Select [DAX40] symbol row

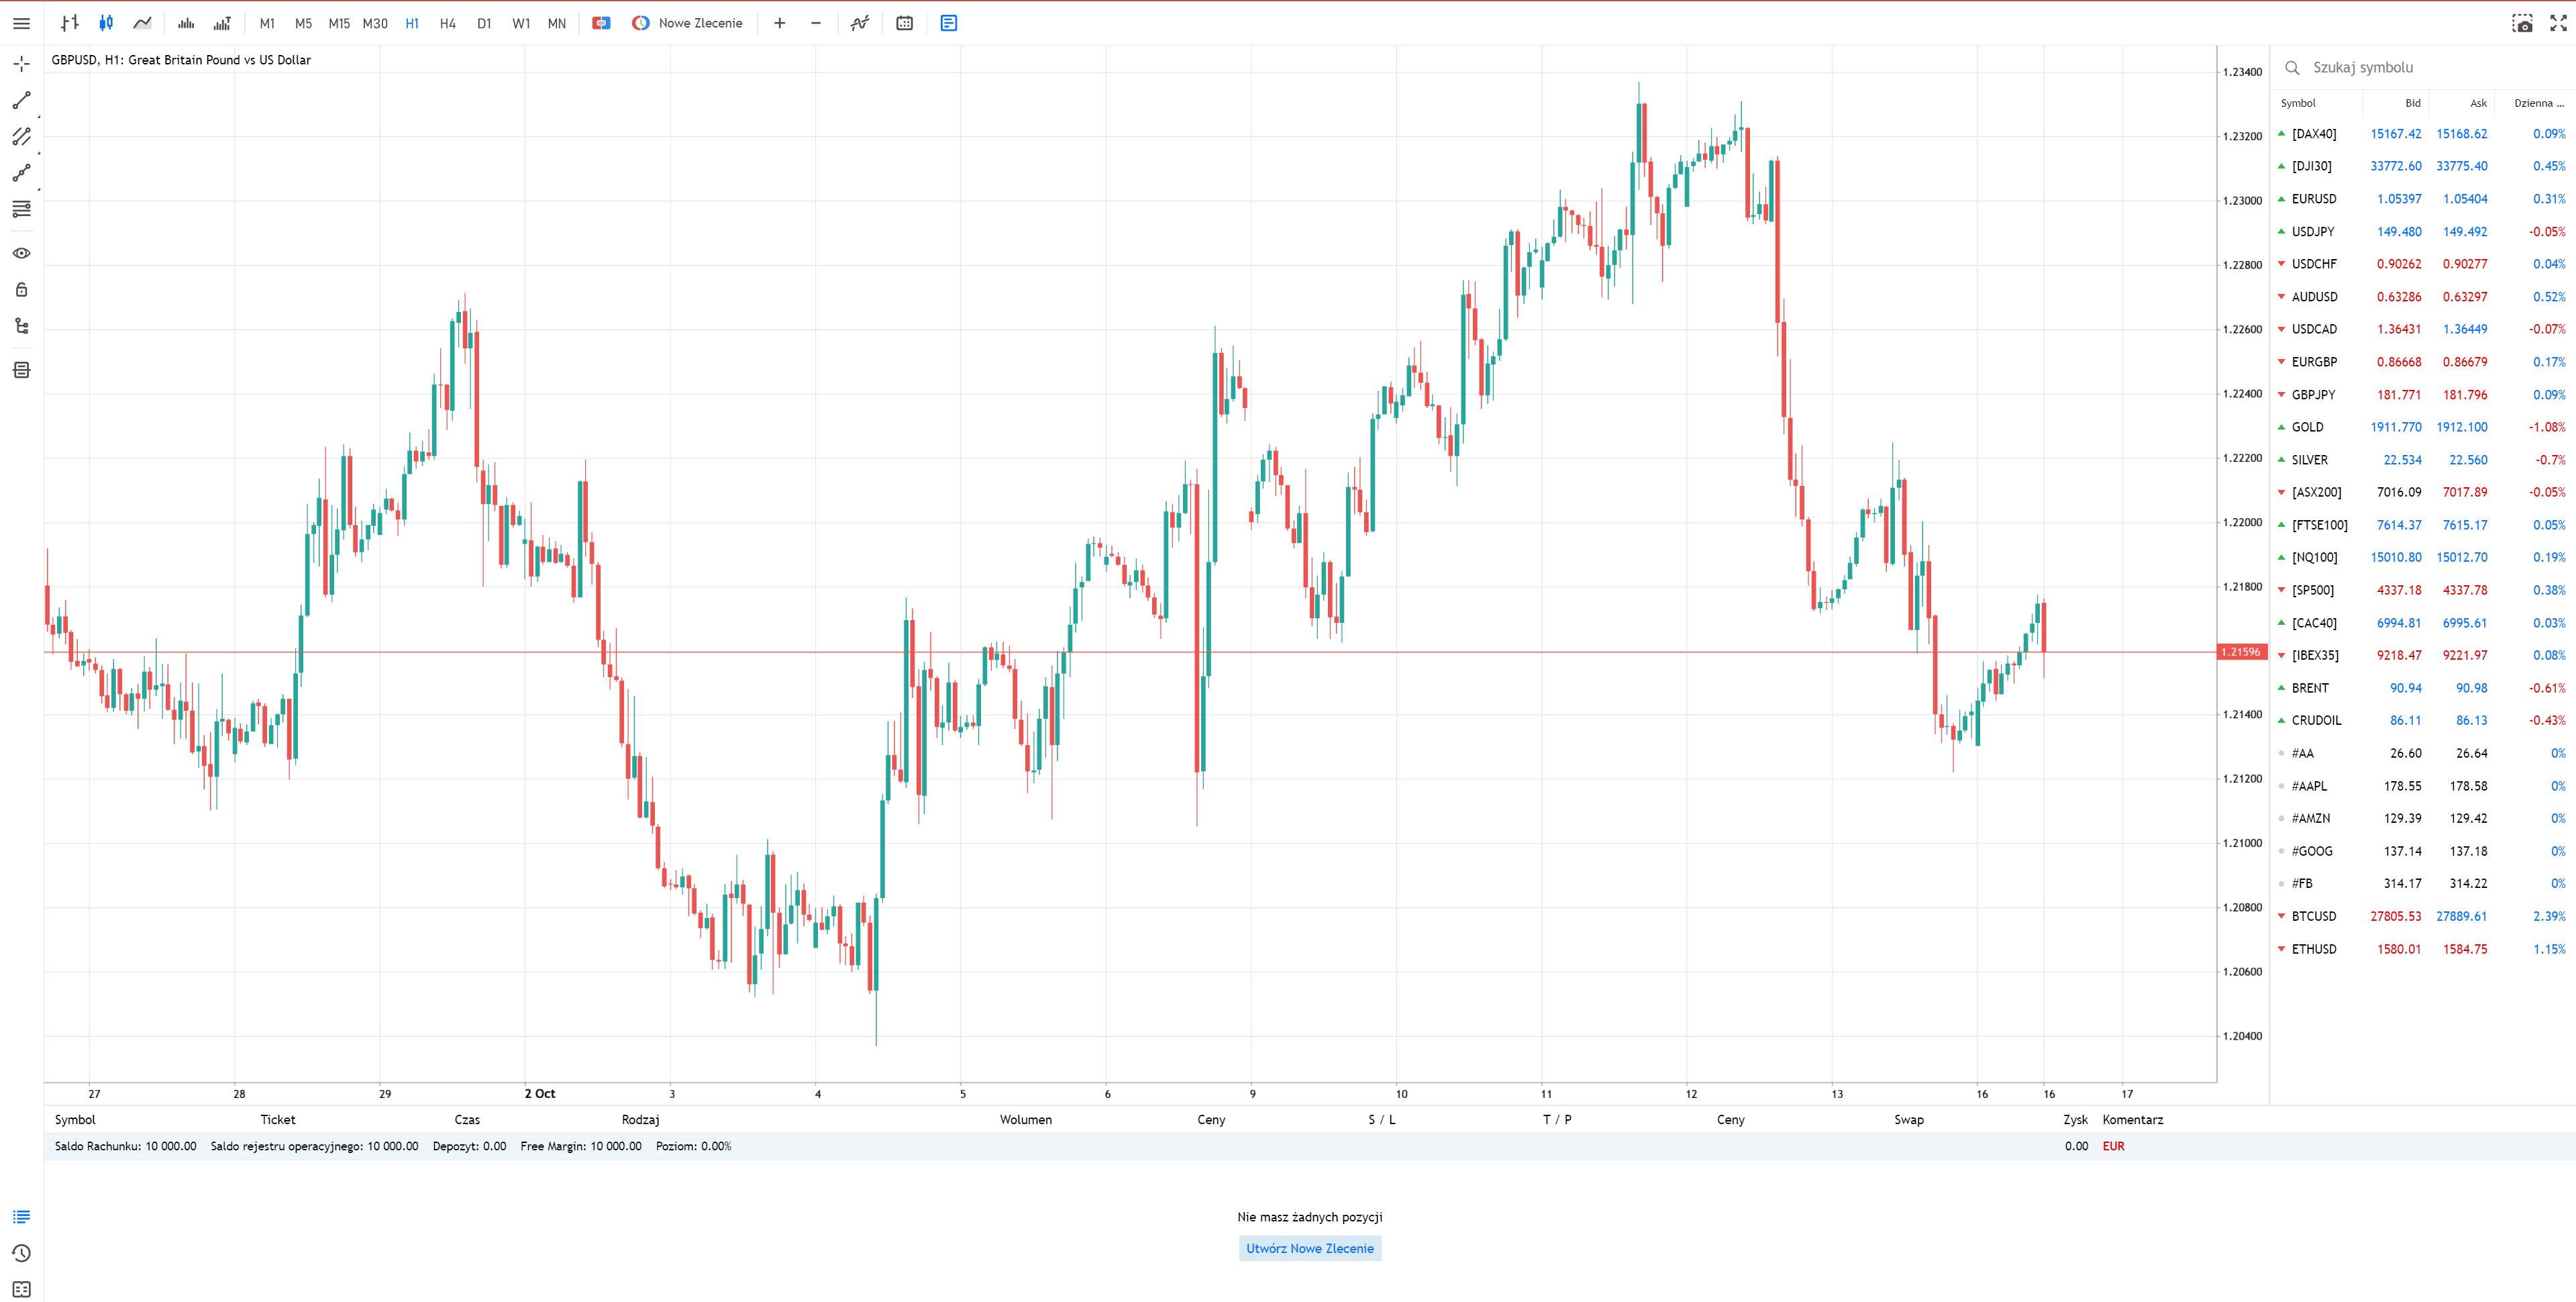point(2422,134)
